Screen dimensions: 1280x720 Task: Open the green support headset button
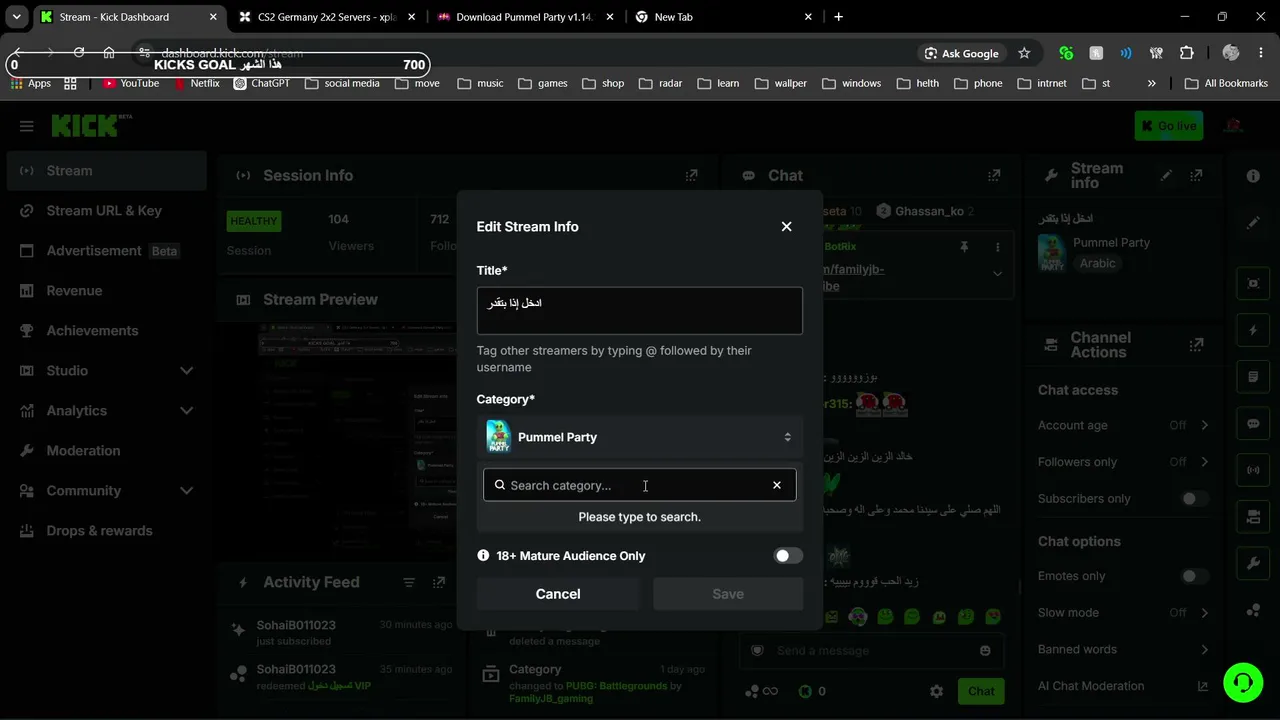pos(1243,682)
